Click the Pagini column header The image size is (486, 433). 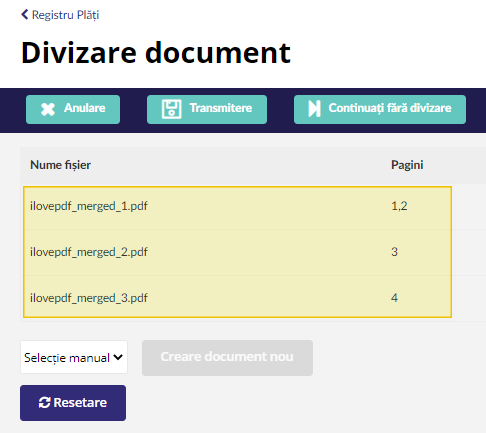click(x=407, y=165)
